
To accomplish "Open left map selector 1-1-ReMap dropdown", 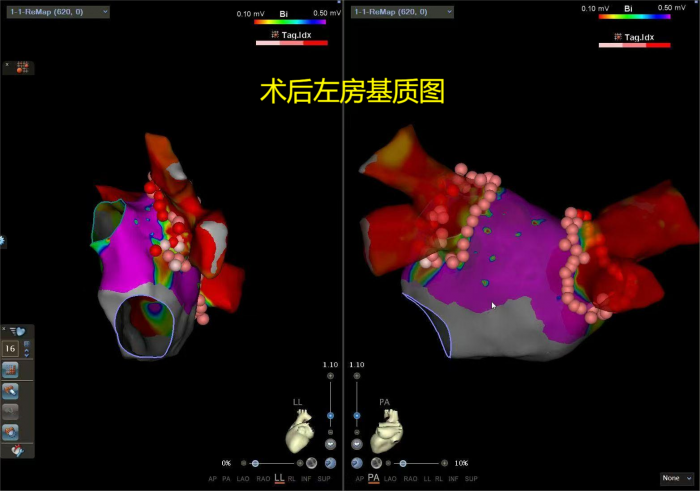I will point(58,12).
